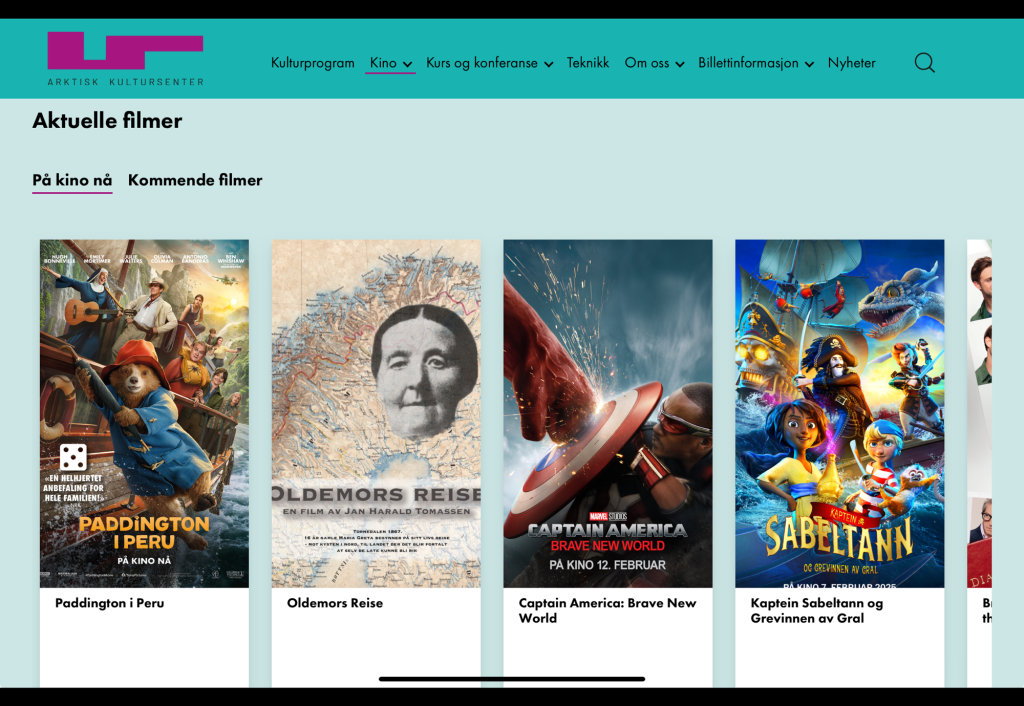Click the Paddington i Peru title link

pos(109,603)
